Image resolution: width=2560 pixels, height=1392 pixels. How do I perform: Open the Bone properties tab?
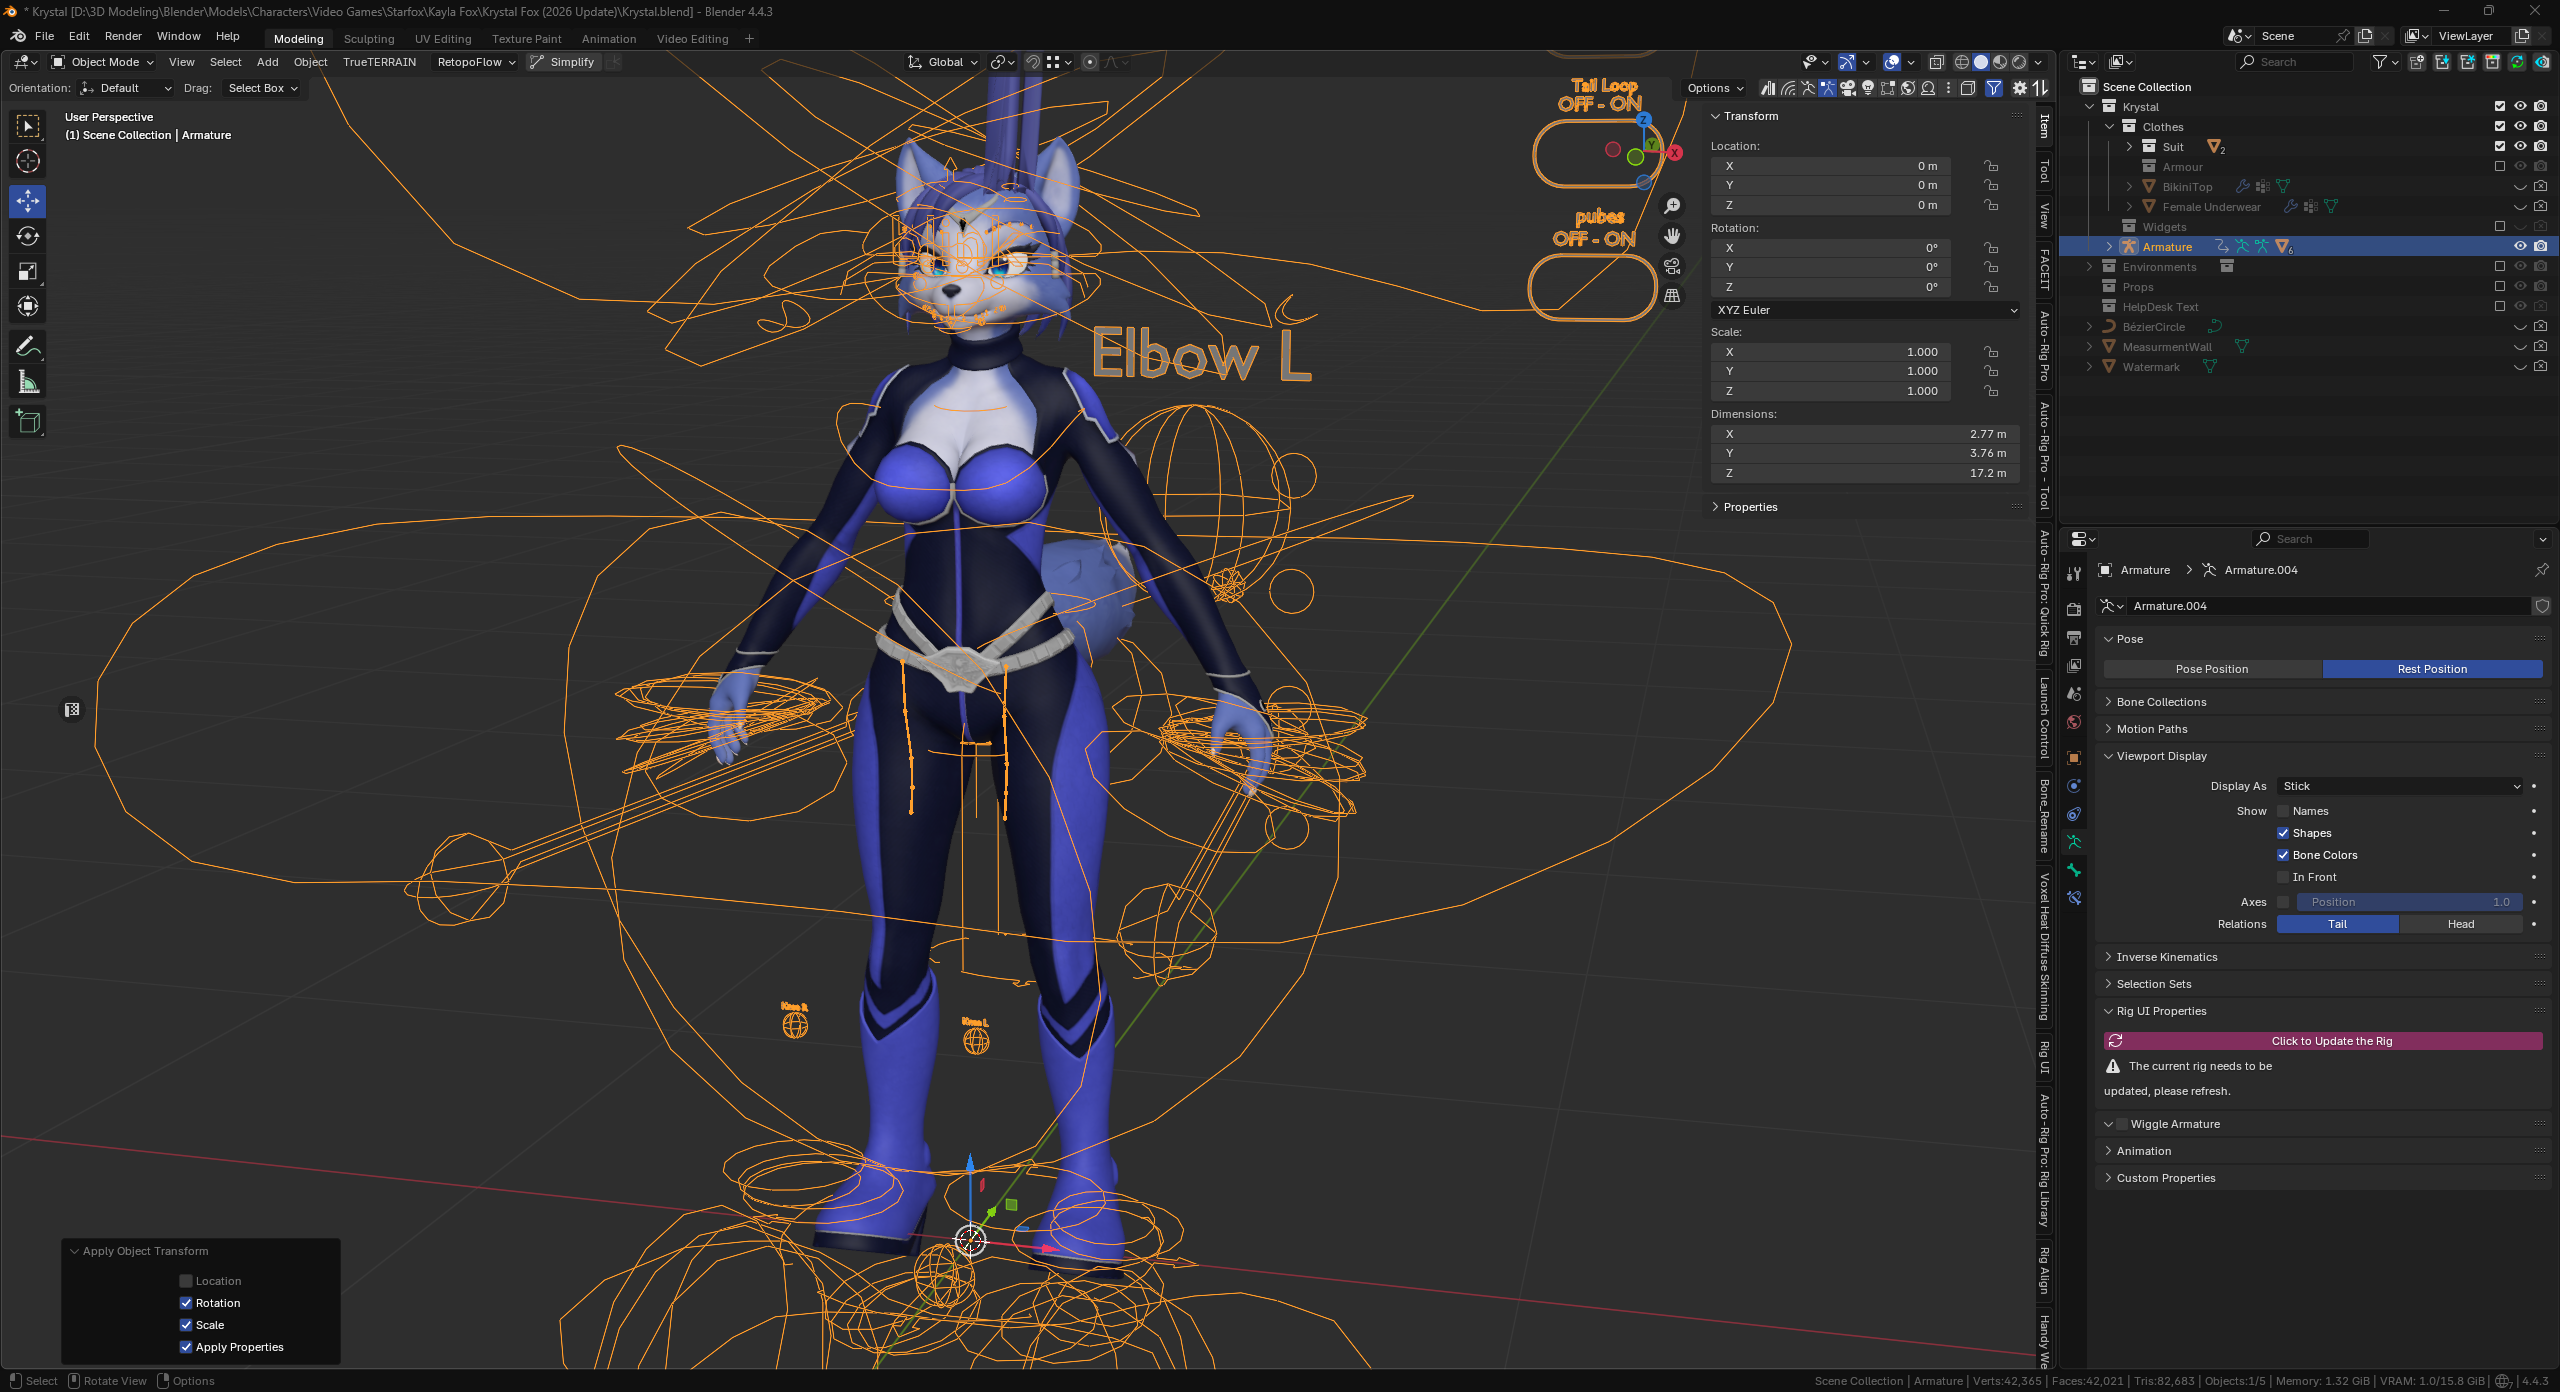coord(2074,870)
